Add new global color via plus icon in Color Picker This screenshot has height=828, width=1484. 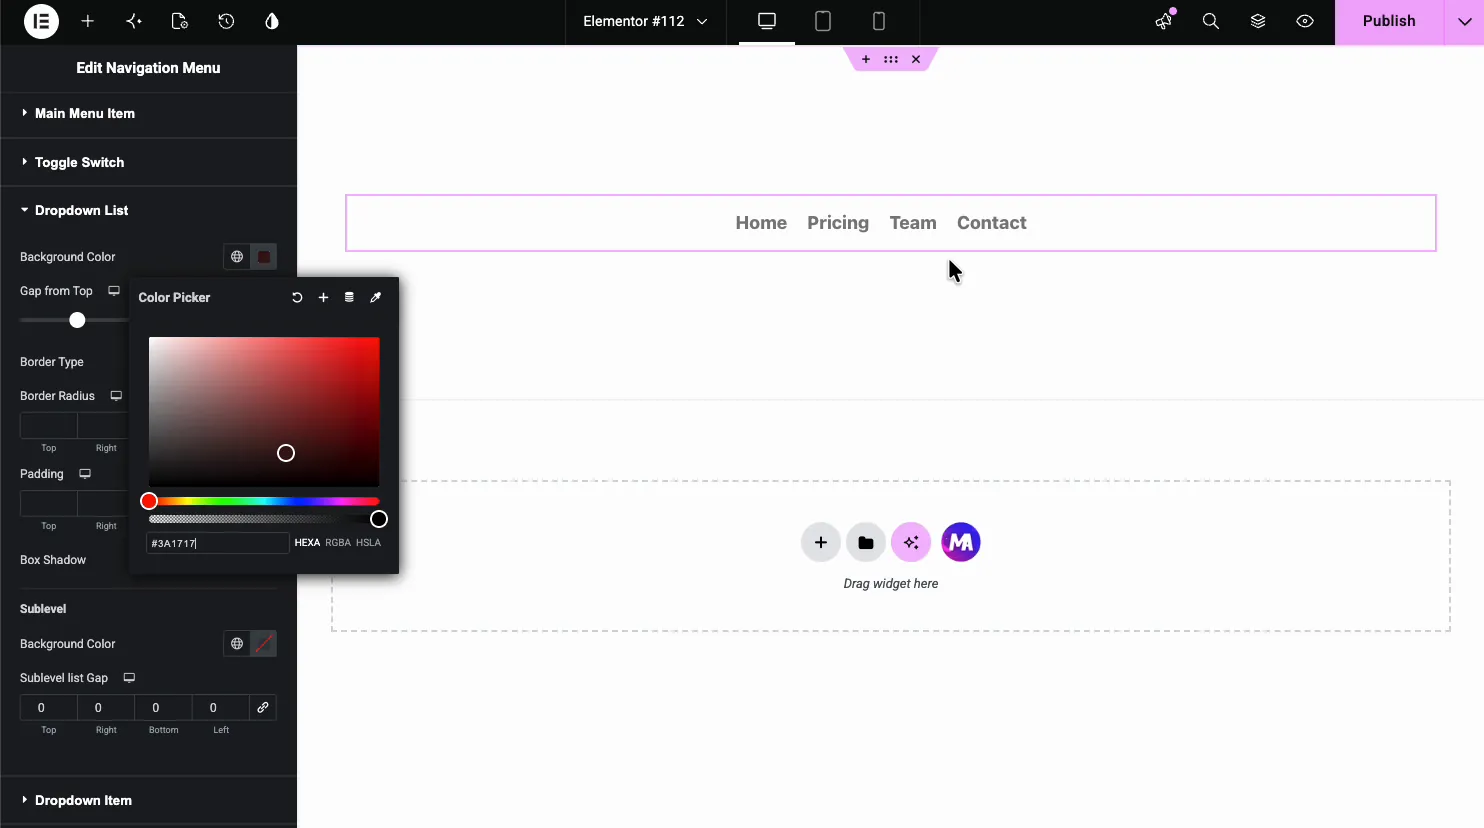point(323,298)
